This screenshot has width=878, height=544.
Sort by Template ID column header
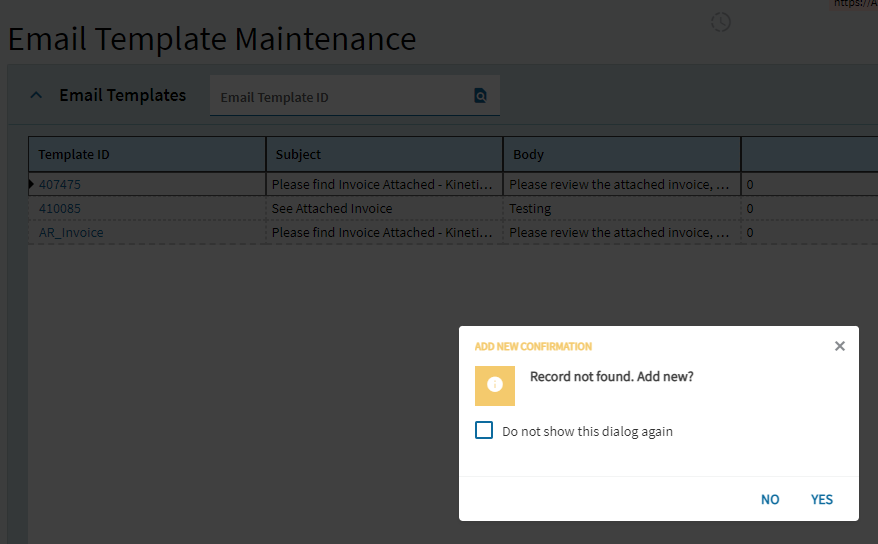[147, 155]
